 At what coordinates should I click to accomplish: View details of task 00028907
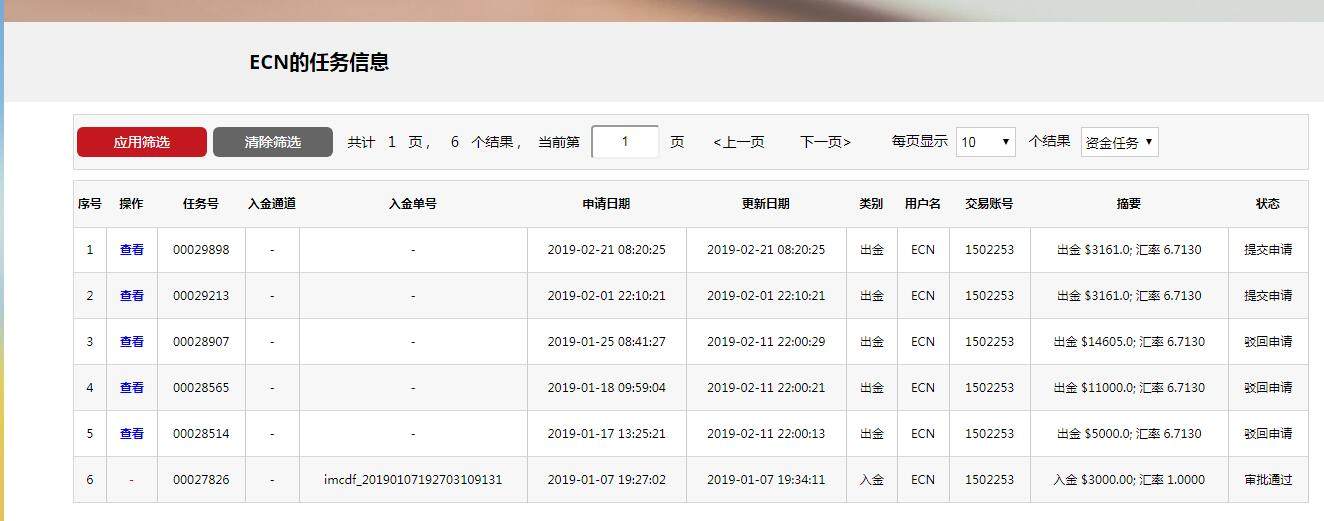pos(132,342)
